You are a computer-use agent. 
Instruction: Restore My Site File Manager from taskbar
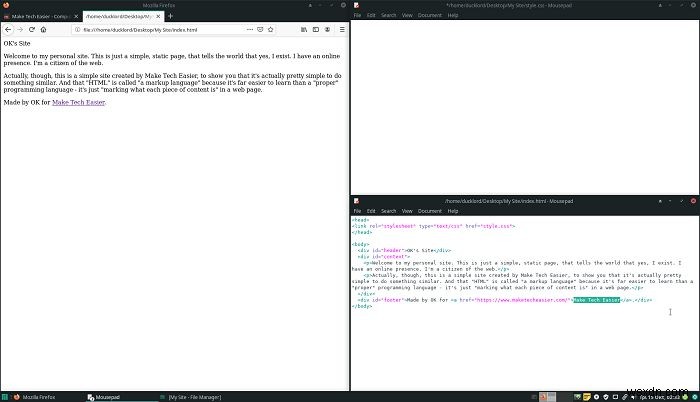coord(191,397)
